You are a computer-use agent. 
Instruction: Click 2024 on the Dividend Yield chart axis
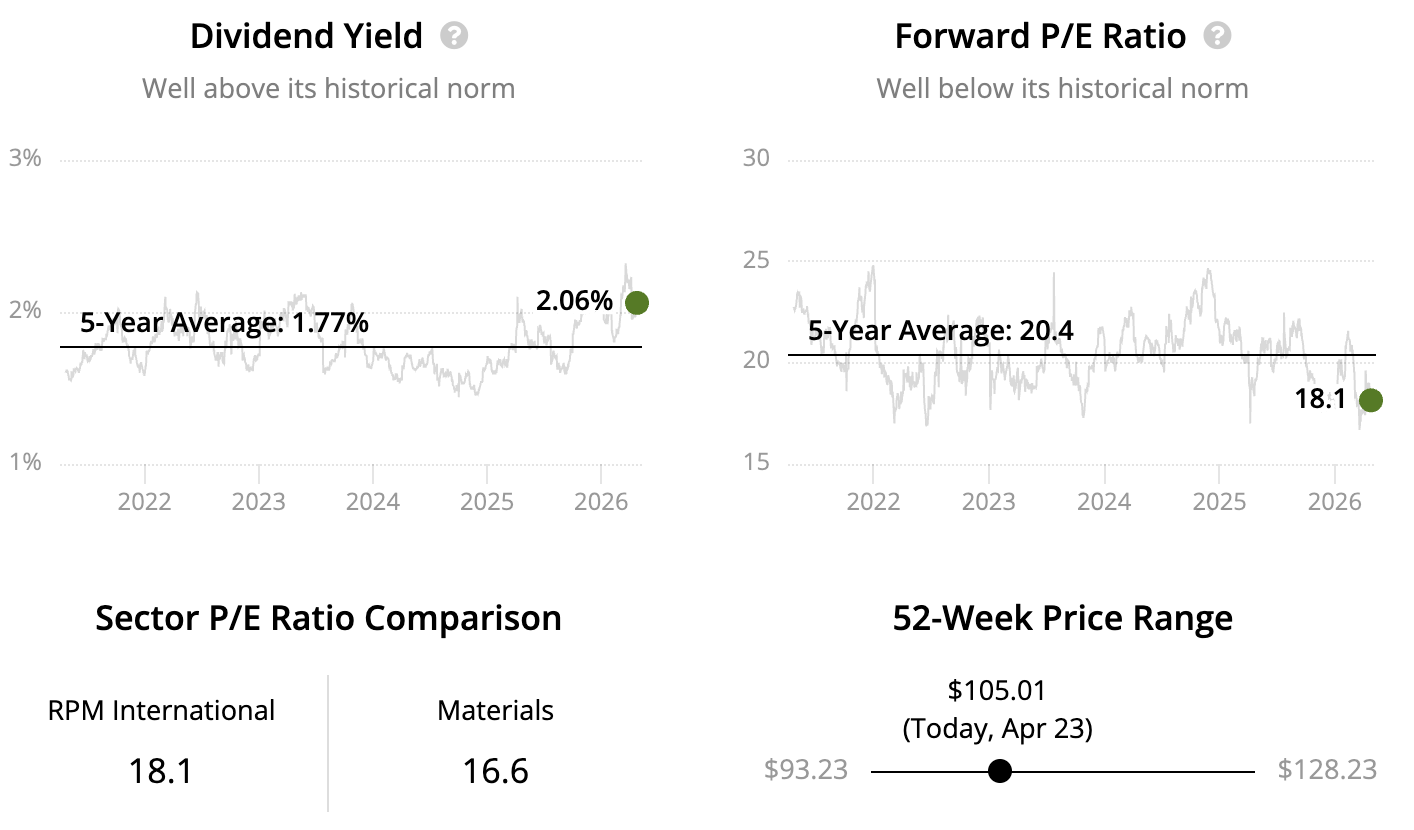373,500
